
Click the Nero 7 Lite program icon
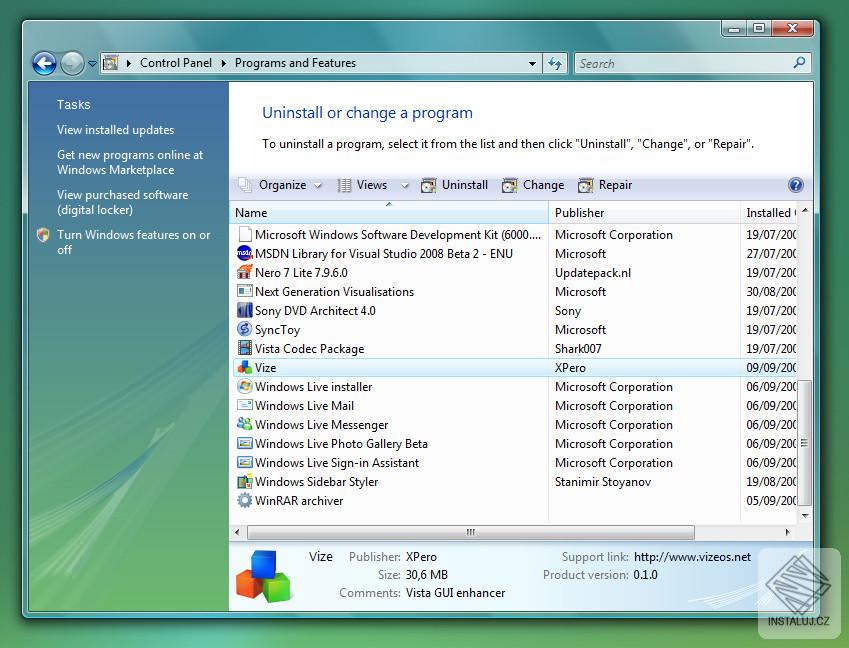244,273
